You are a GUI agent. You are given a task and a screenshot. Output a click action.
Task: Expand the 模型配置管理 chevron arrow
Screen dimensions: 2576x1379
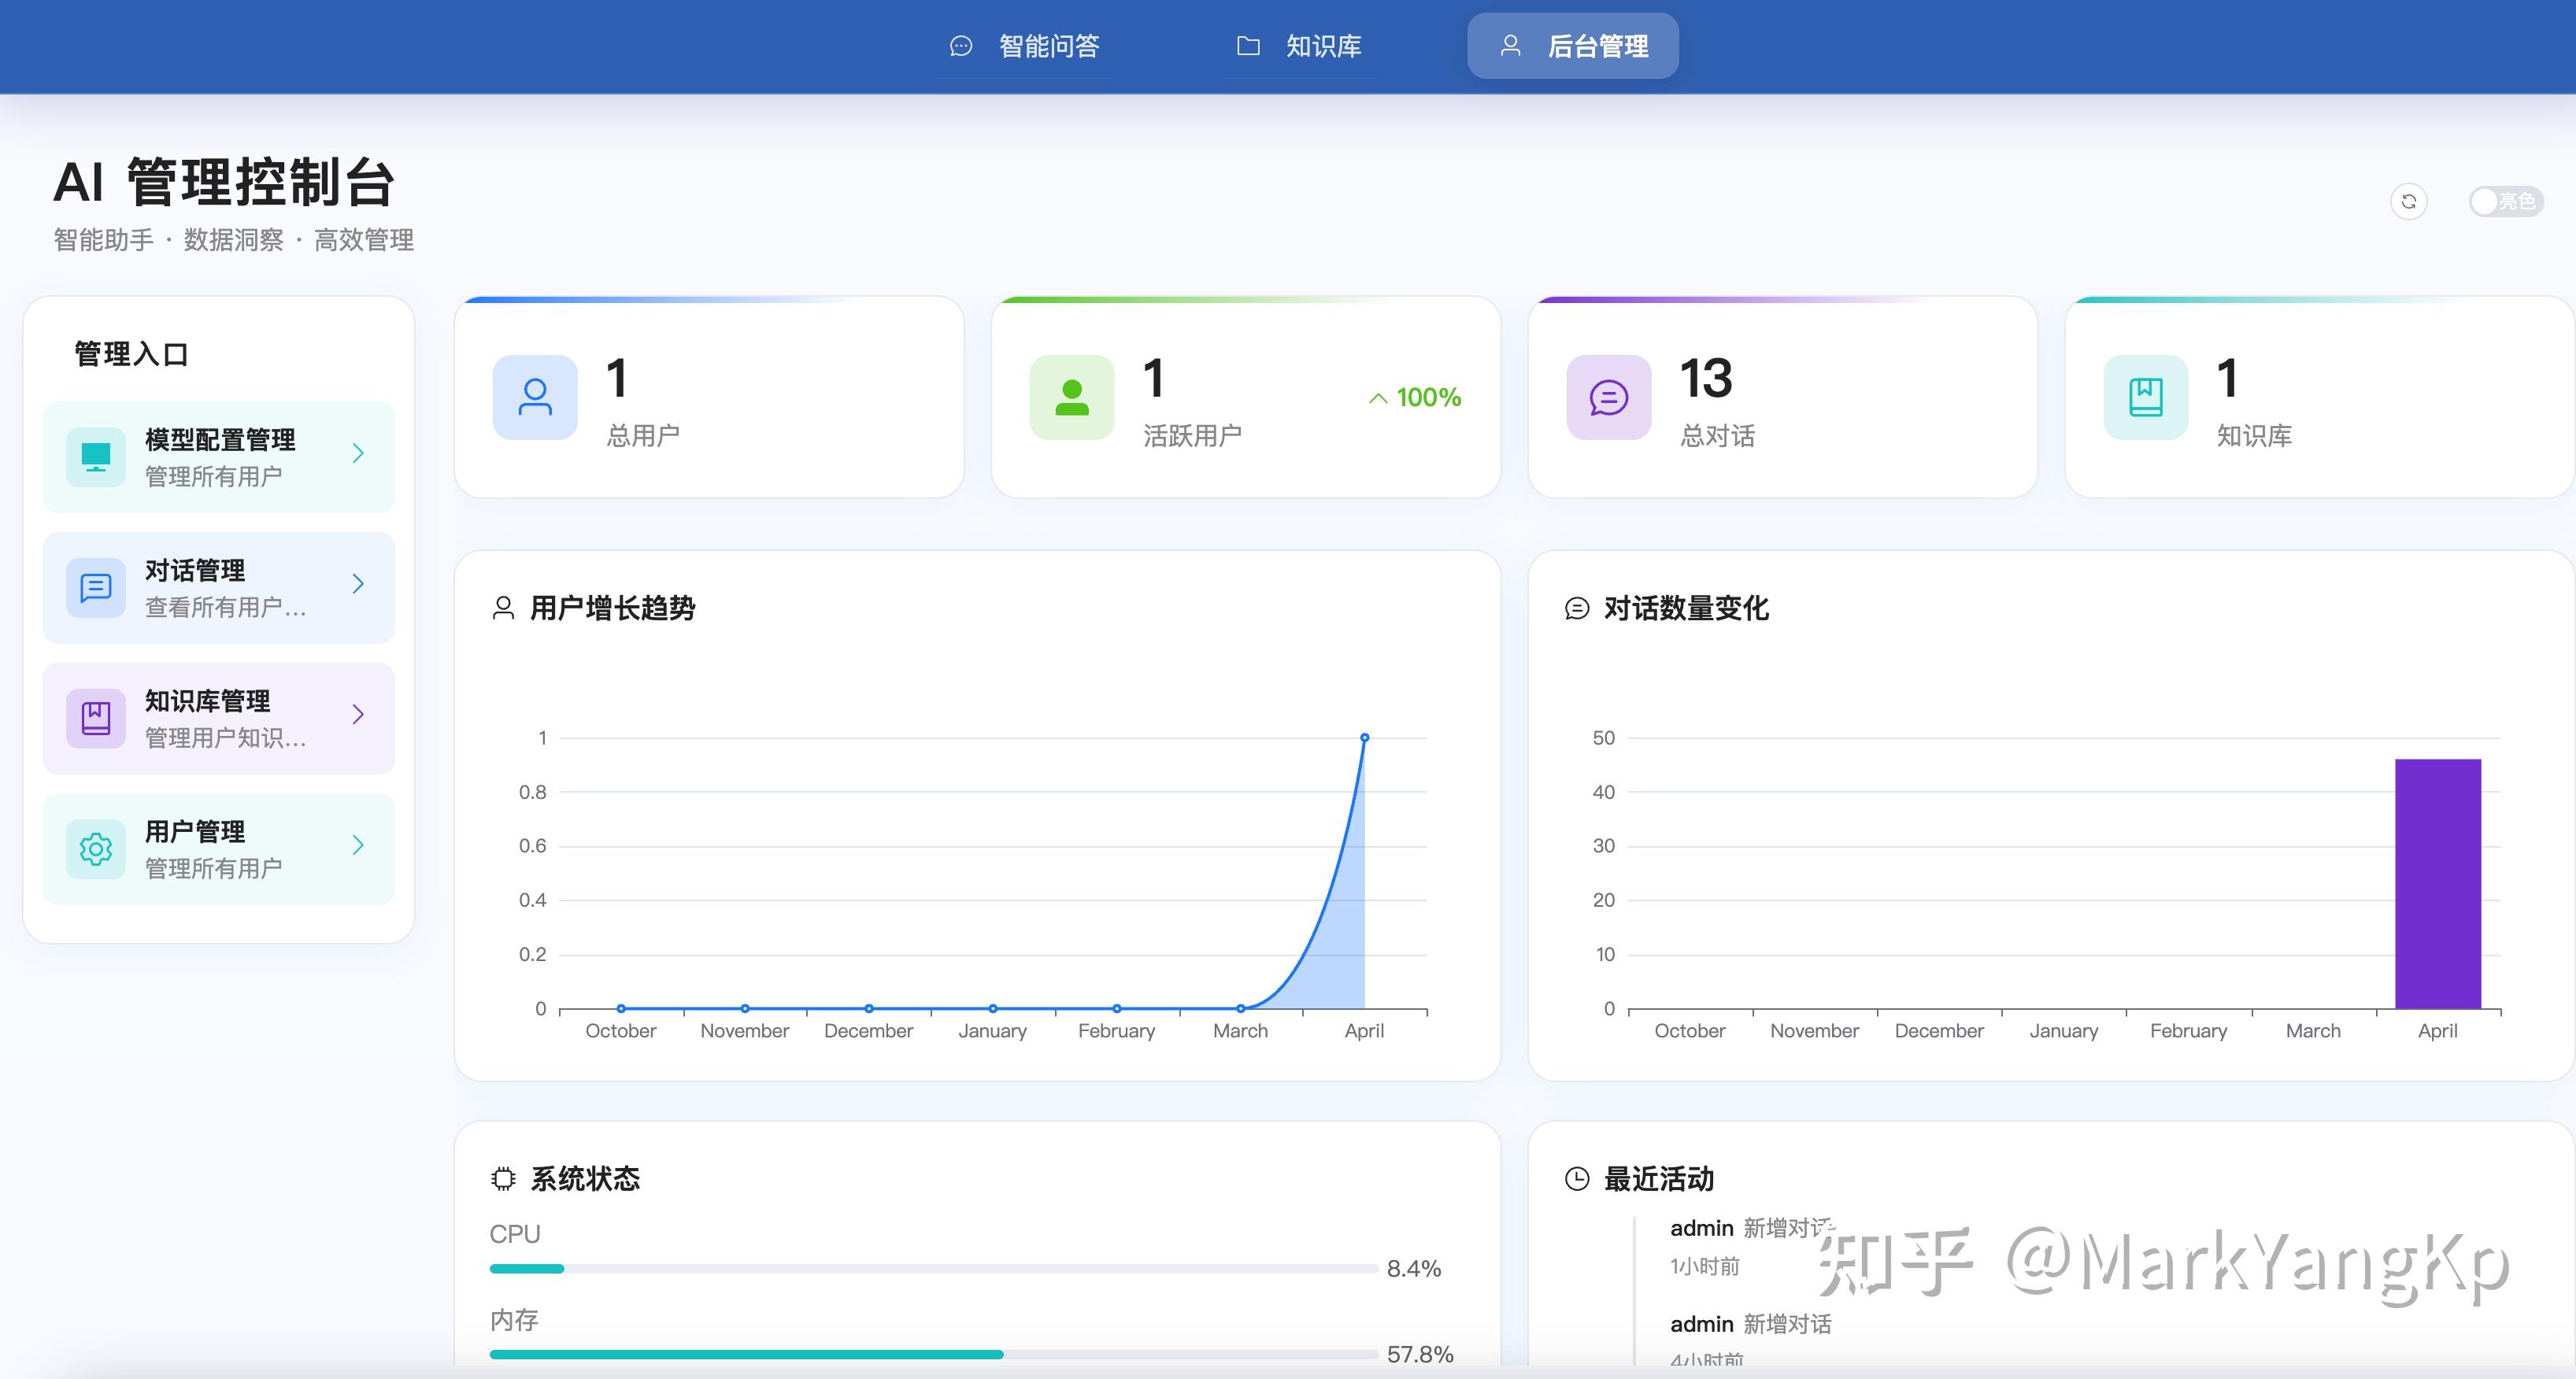[358, 453]
